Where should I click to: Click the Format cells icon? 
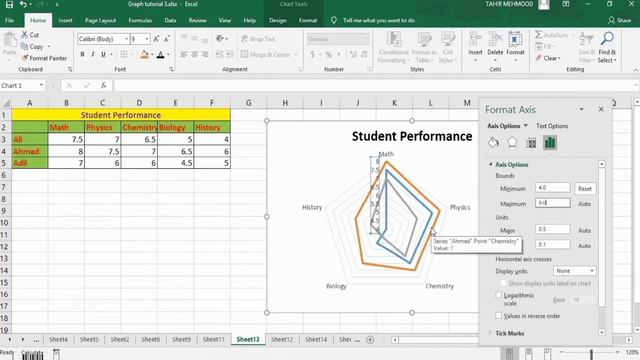tap(515, 40)
